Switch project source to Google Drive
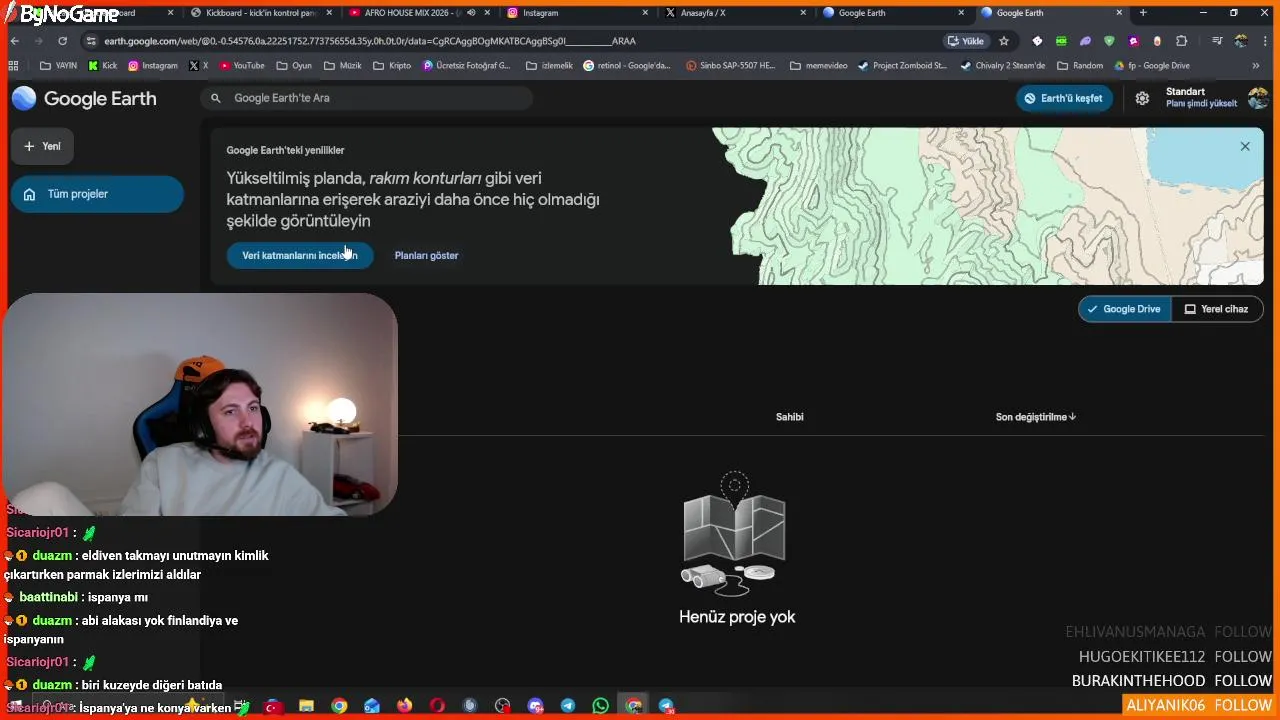The image size is (1280, 720). pos(1125,309)
